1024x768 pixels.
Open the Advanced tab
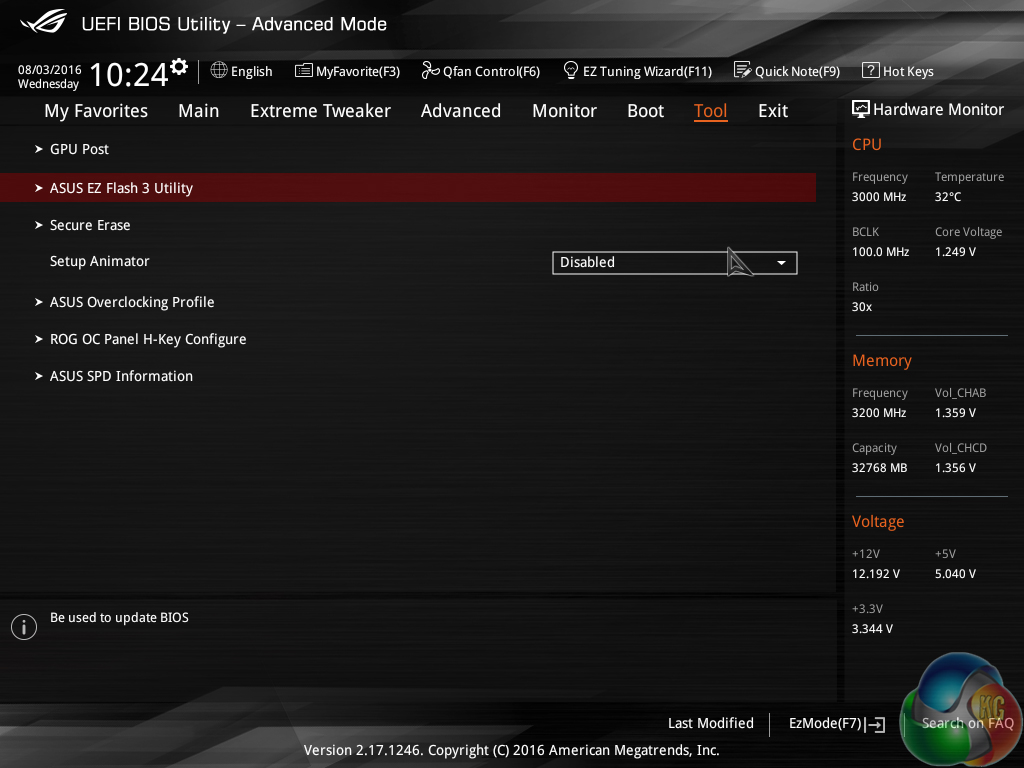coord(460,111)
